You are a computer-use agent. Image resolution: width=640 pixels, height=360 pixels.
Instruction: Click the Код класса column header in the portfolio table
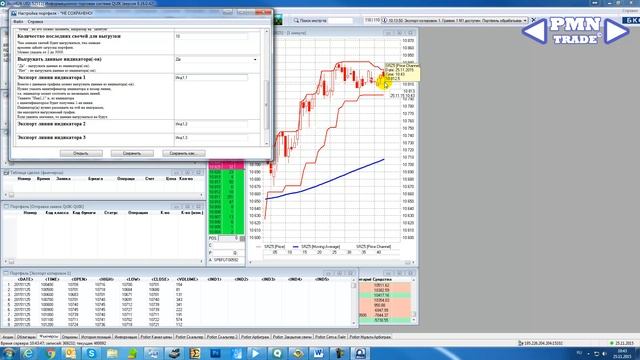click(56, 213)
